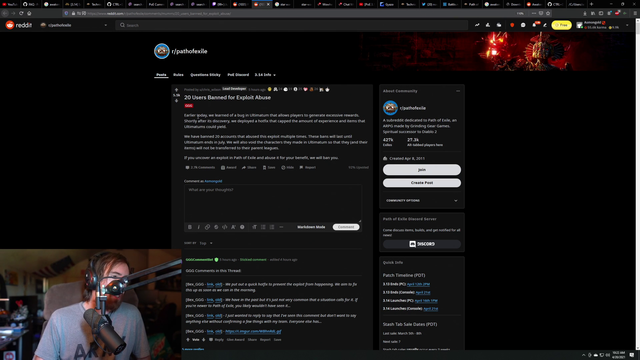Select the Posts tab
640x360 pixels.
tap(161, 75)
